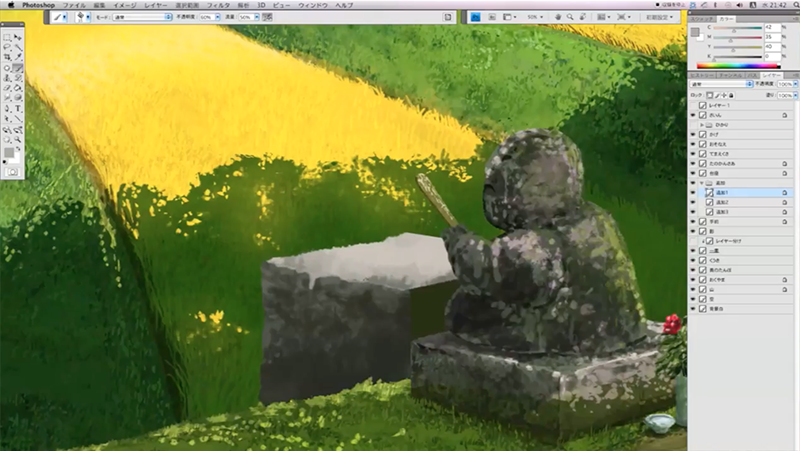Select the Paint Bucket tool

click(x=18, y=88)
